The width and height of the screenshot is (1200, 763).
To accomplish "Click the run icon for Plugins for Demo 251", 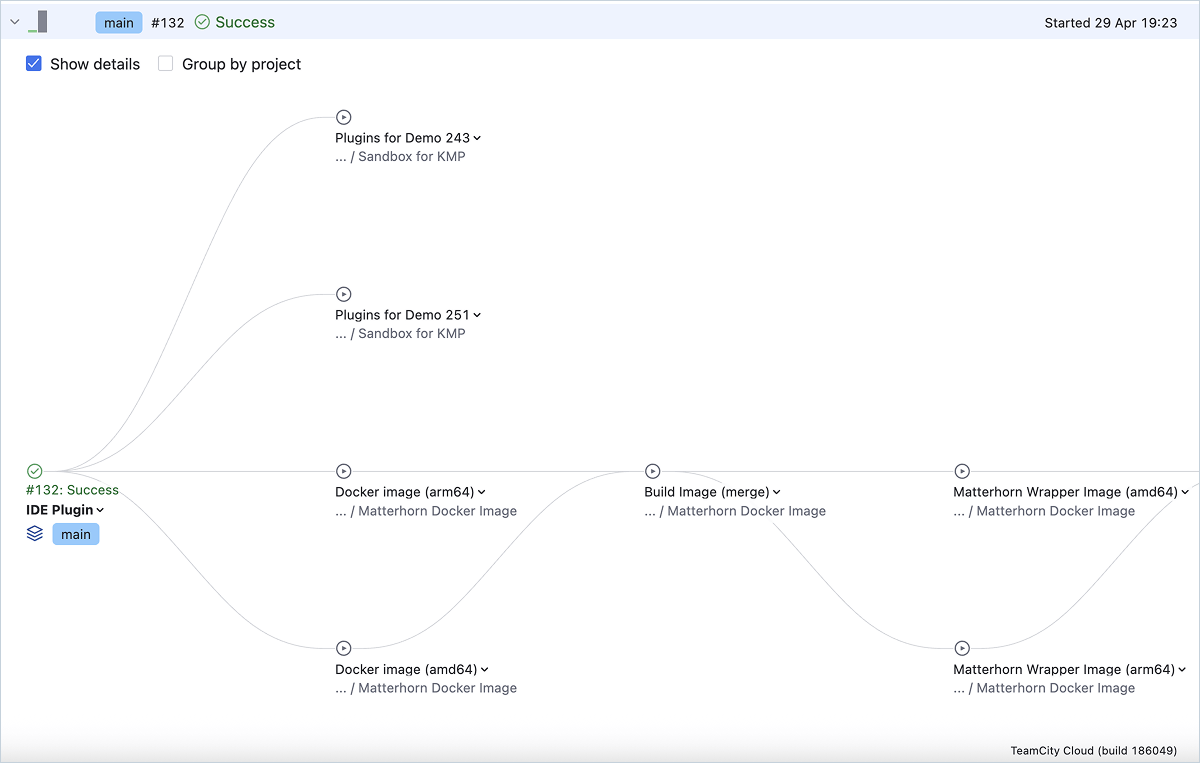I will [344, 294].
